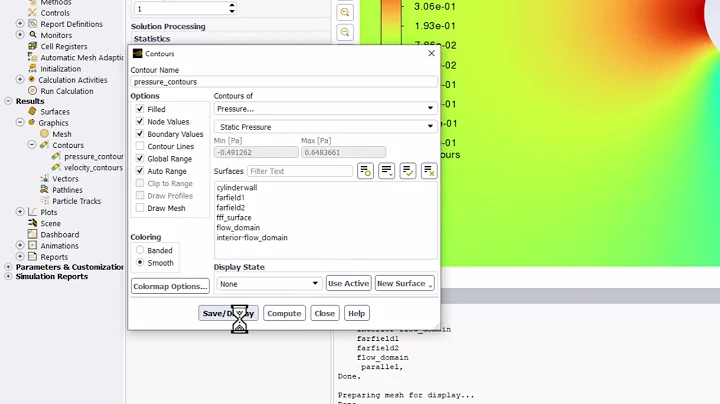Click the Plots chart icon

coord(32,212)
